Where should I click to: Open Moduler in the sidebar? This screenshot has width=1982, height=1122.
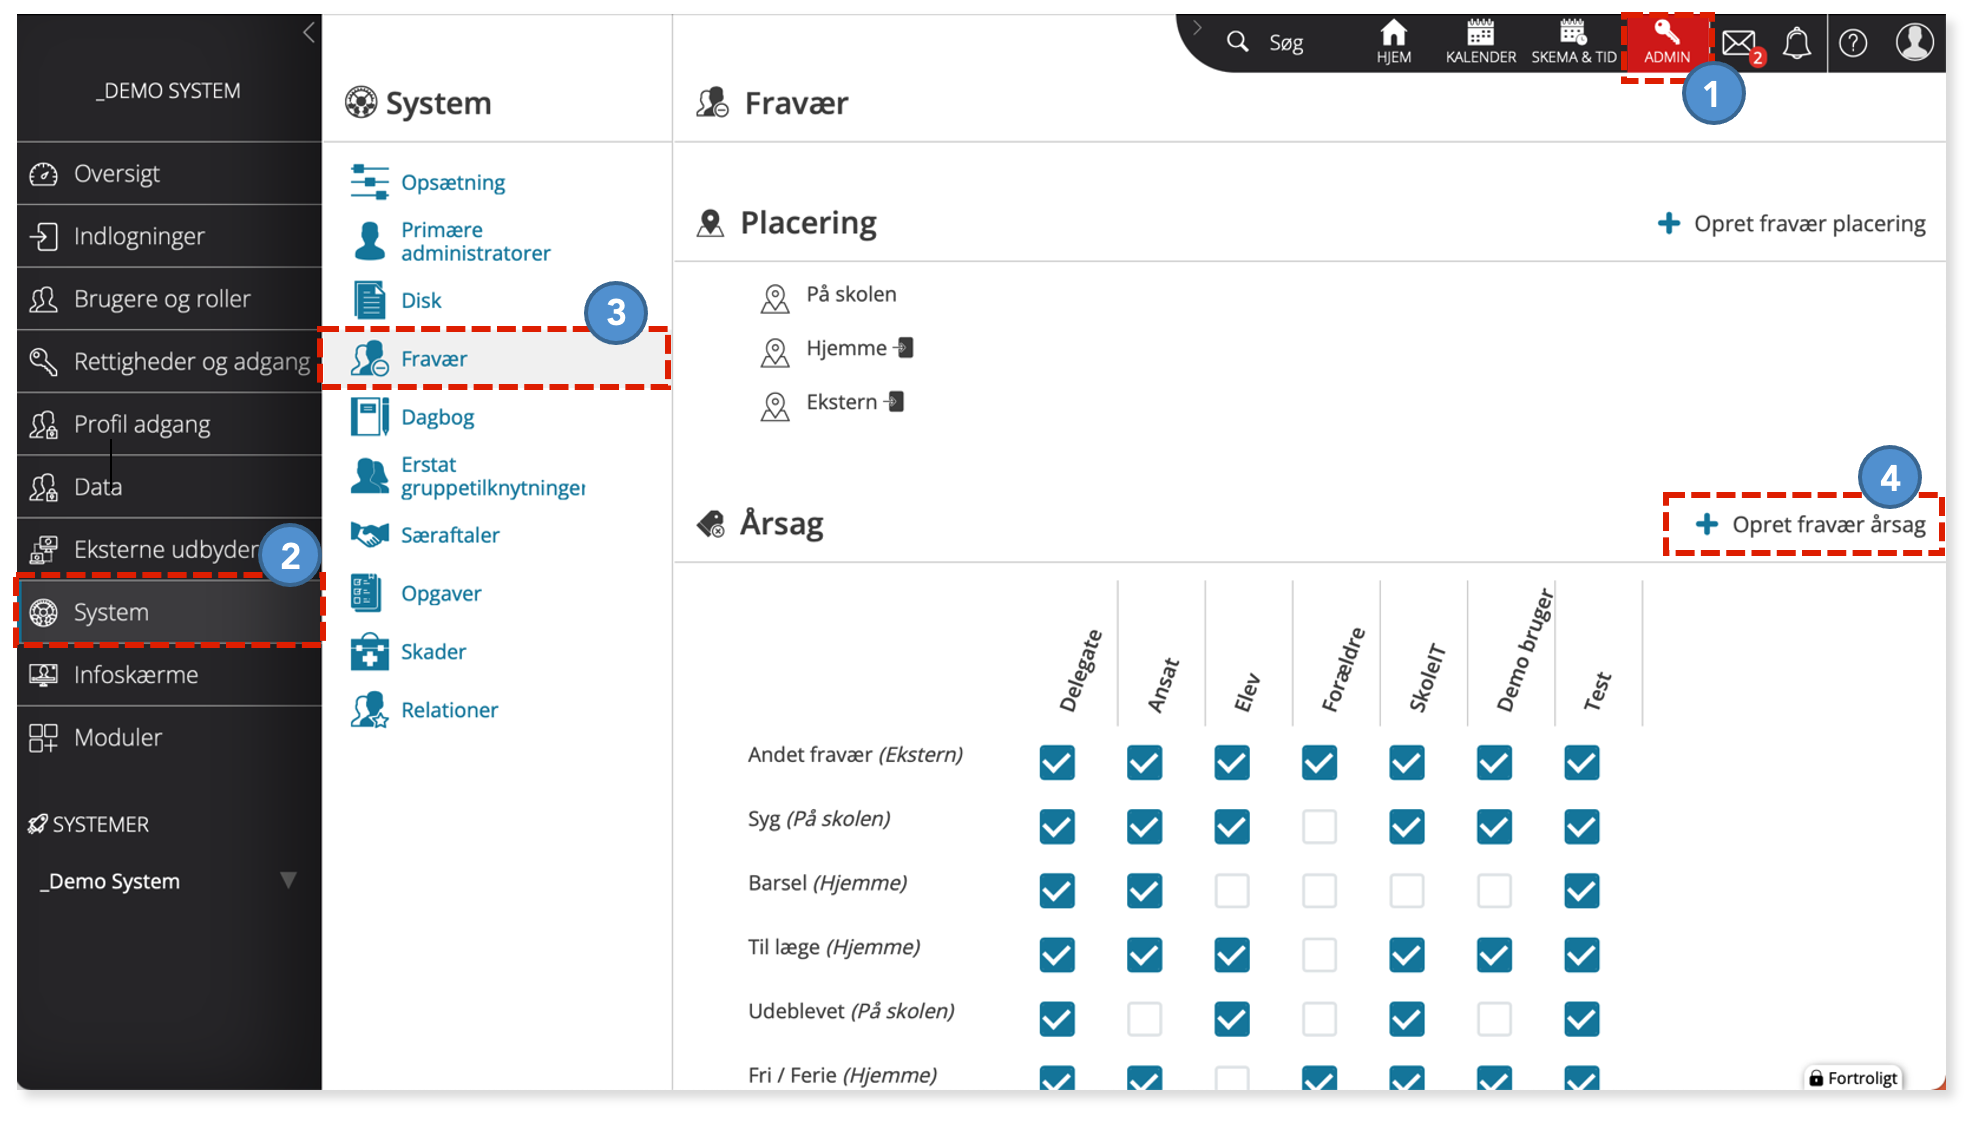point(169,738)
